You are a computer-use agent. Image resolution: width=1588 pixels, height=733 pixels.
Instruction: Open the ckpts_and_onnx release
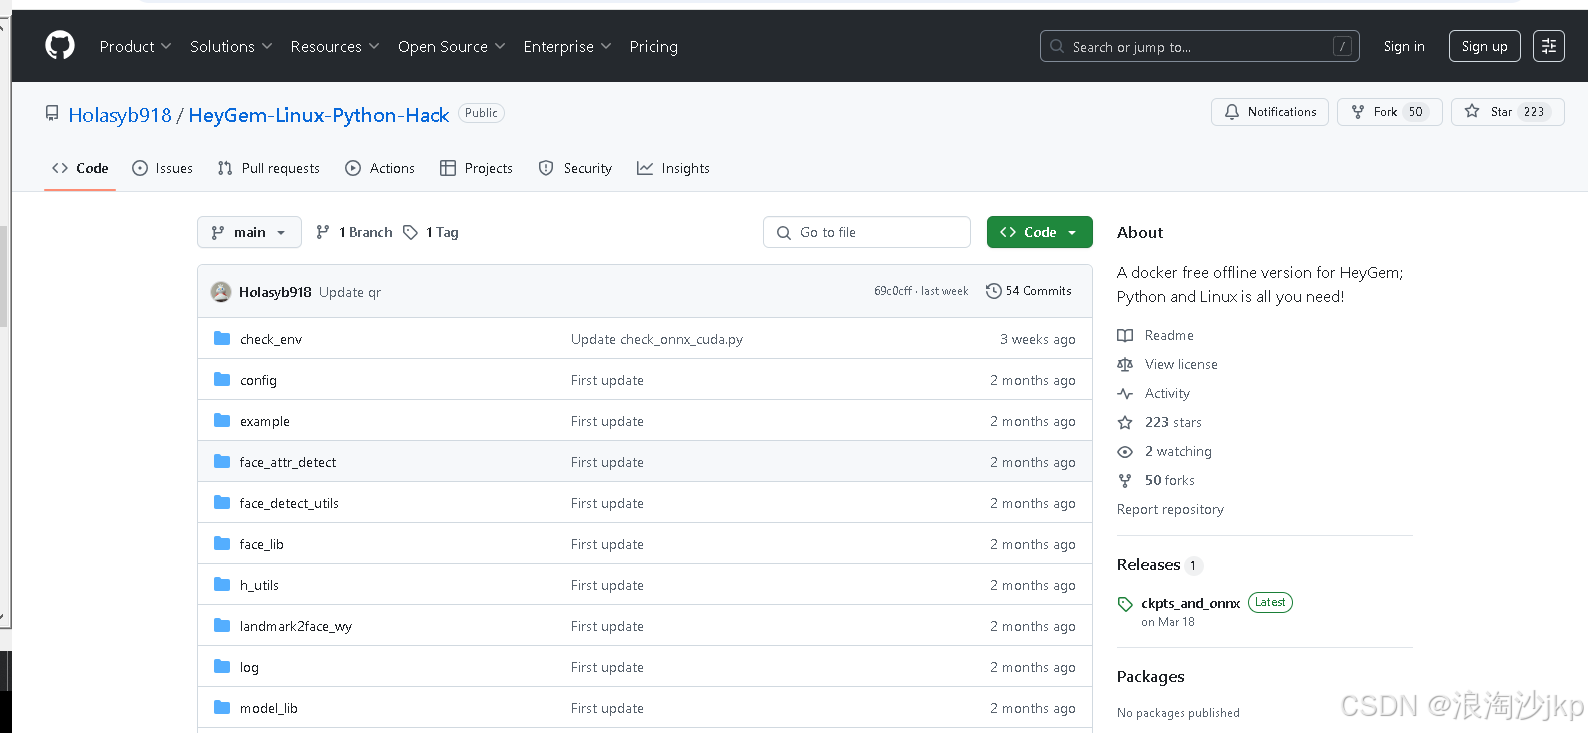point(1190,603)
